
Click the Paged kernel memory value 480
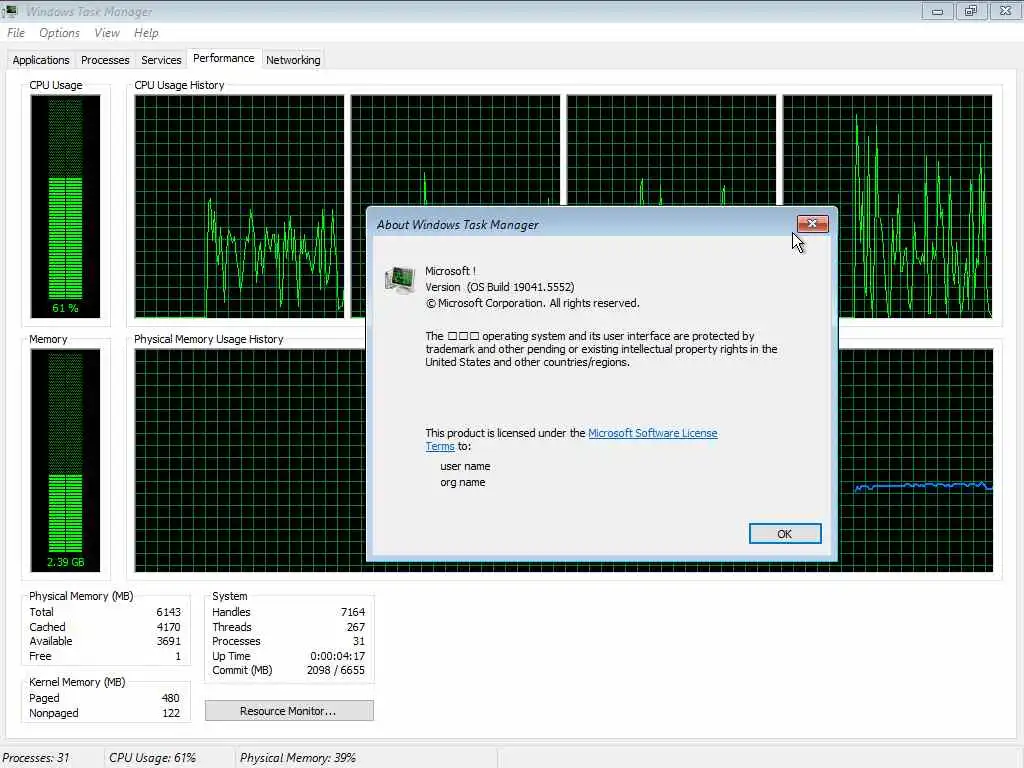tap(170, 698)
